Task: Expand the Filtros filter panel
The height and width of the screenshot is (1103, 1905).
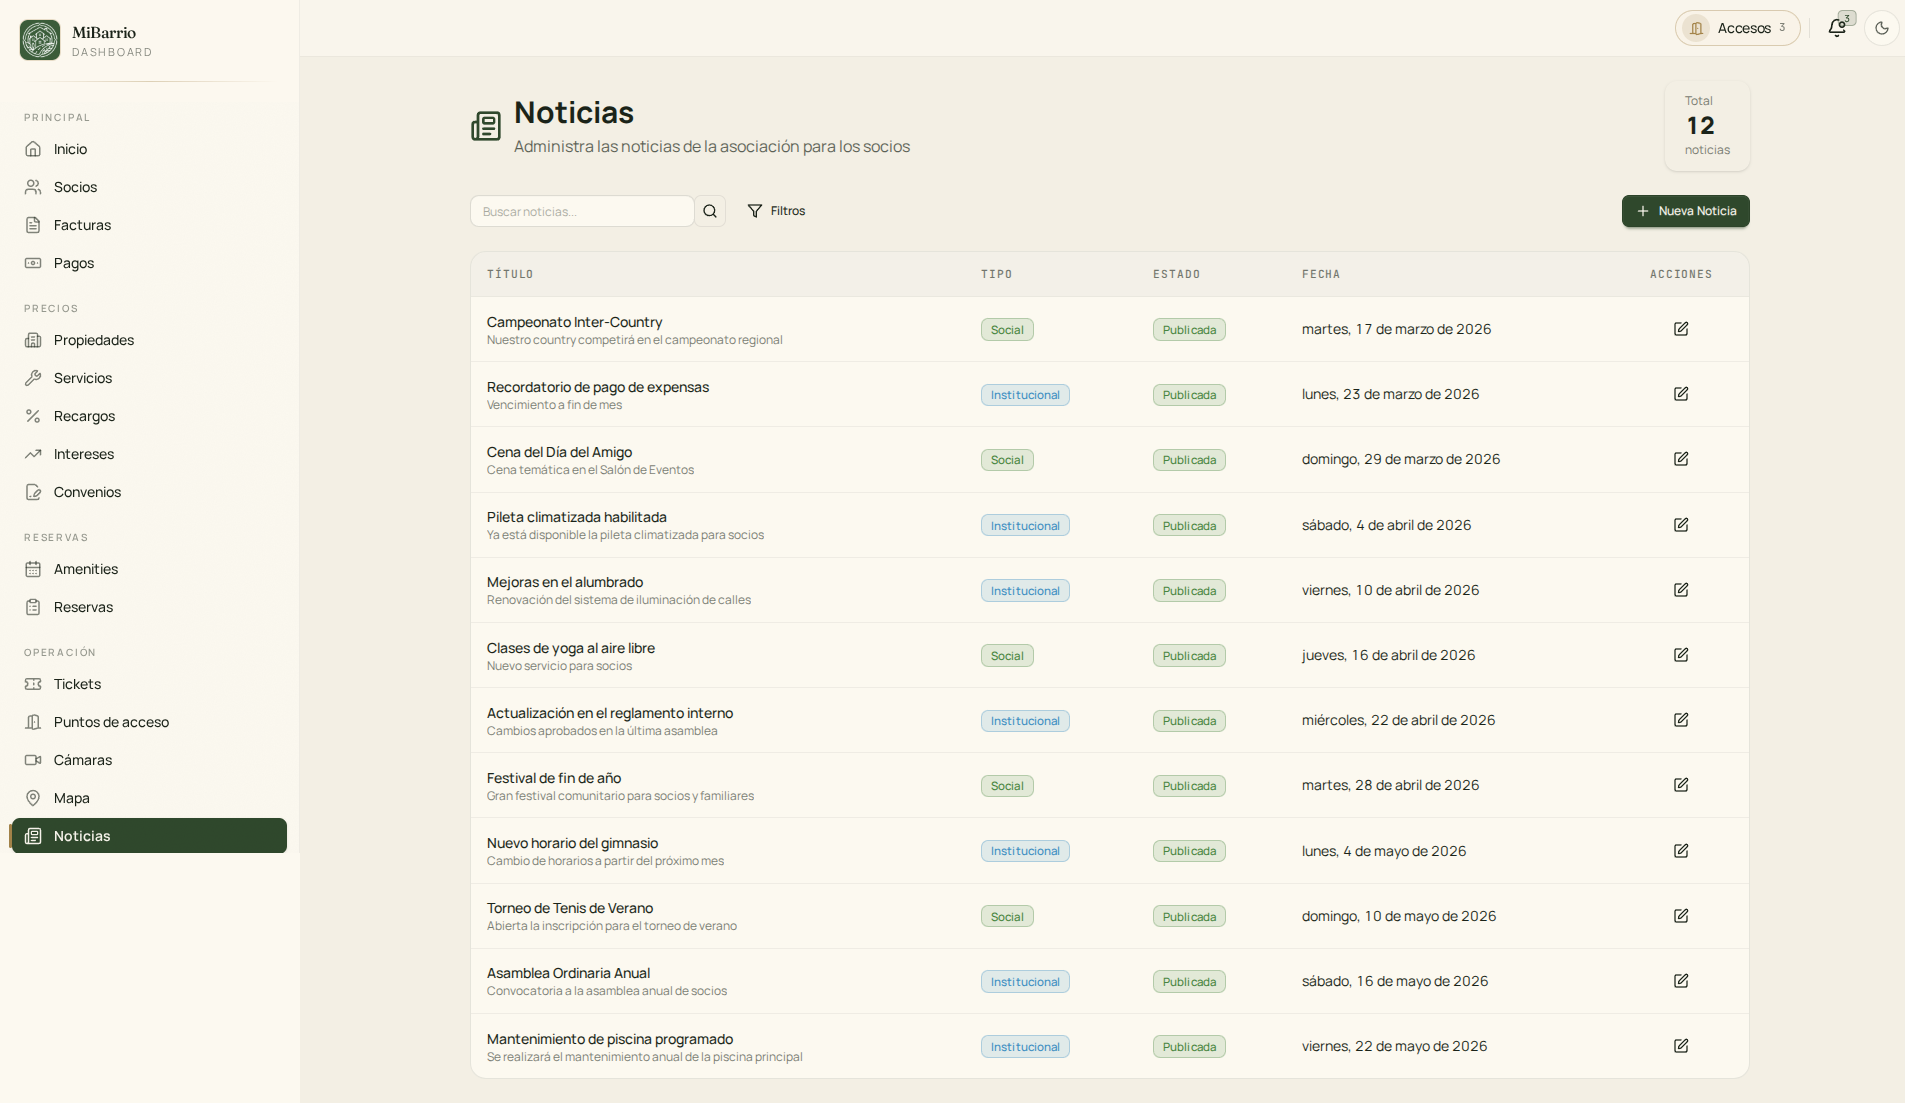Action: coord(776,211)
